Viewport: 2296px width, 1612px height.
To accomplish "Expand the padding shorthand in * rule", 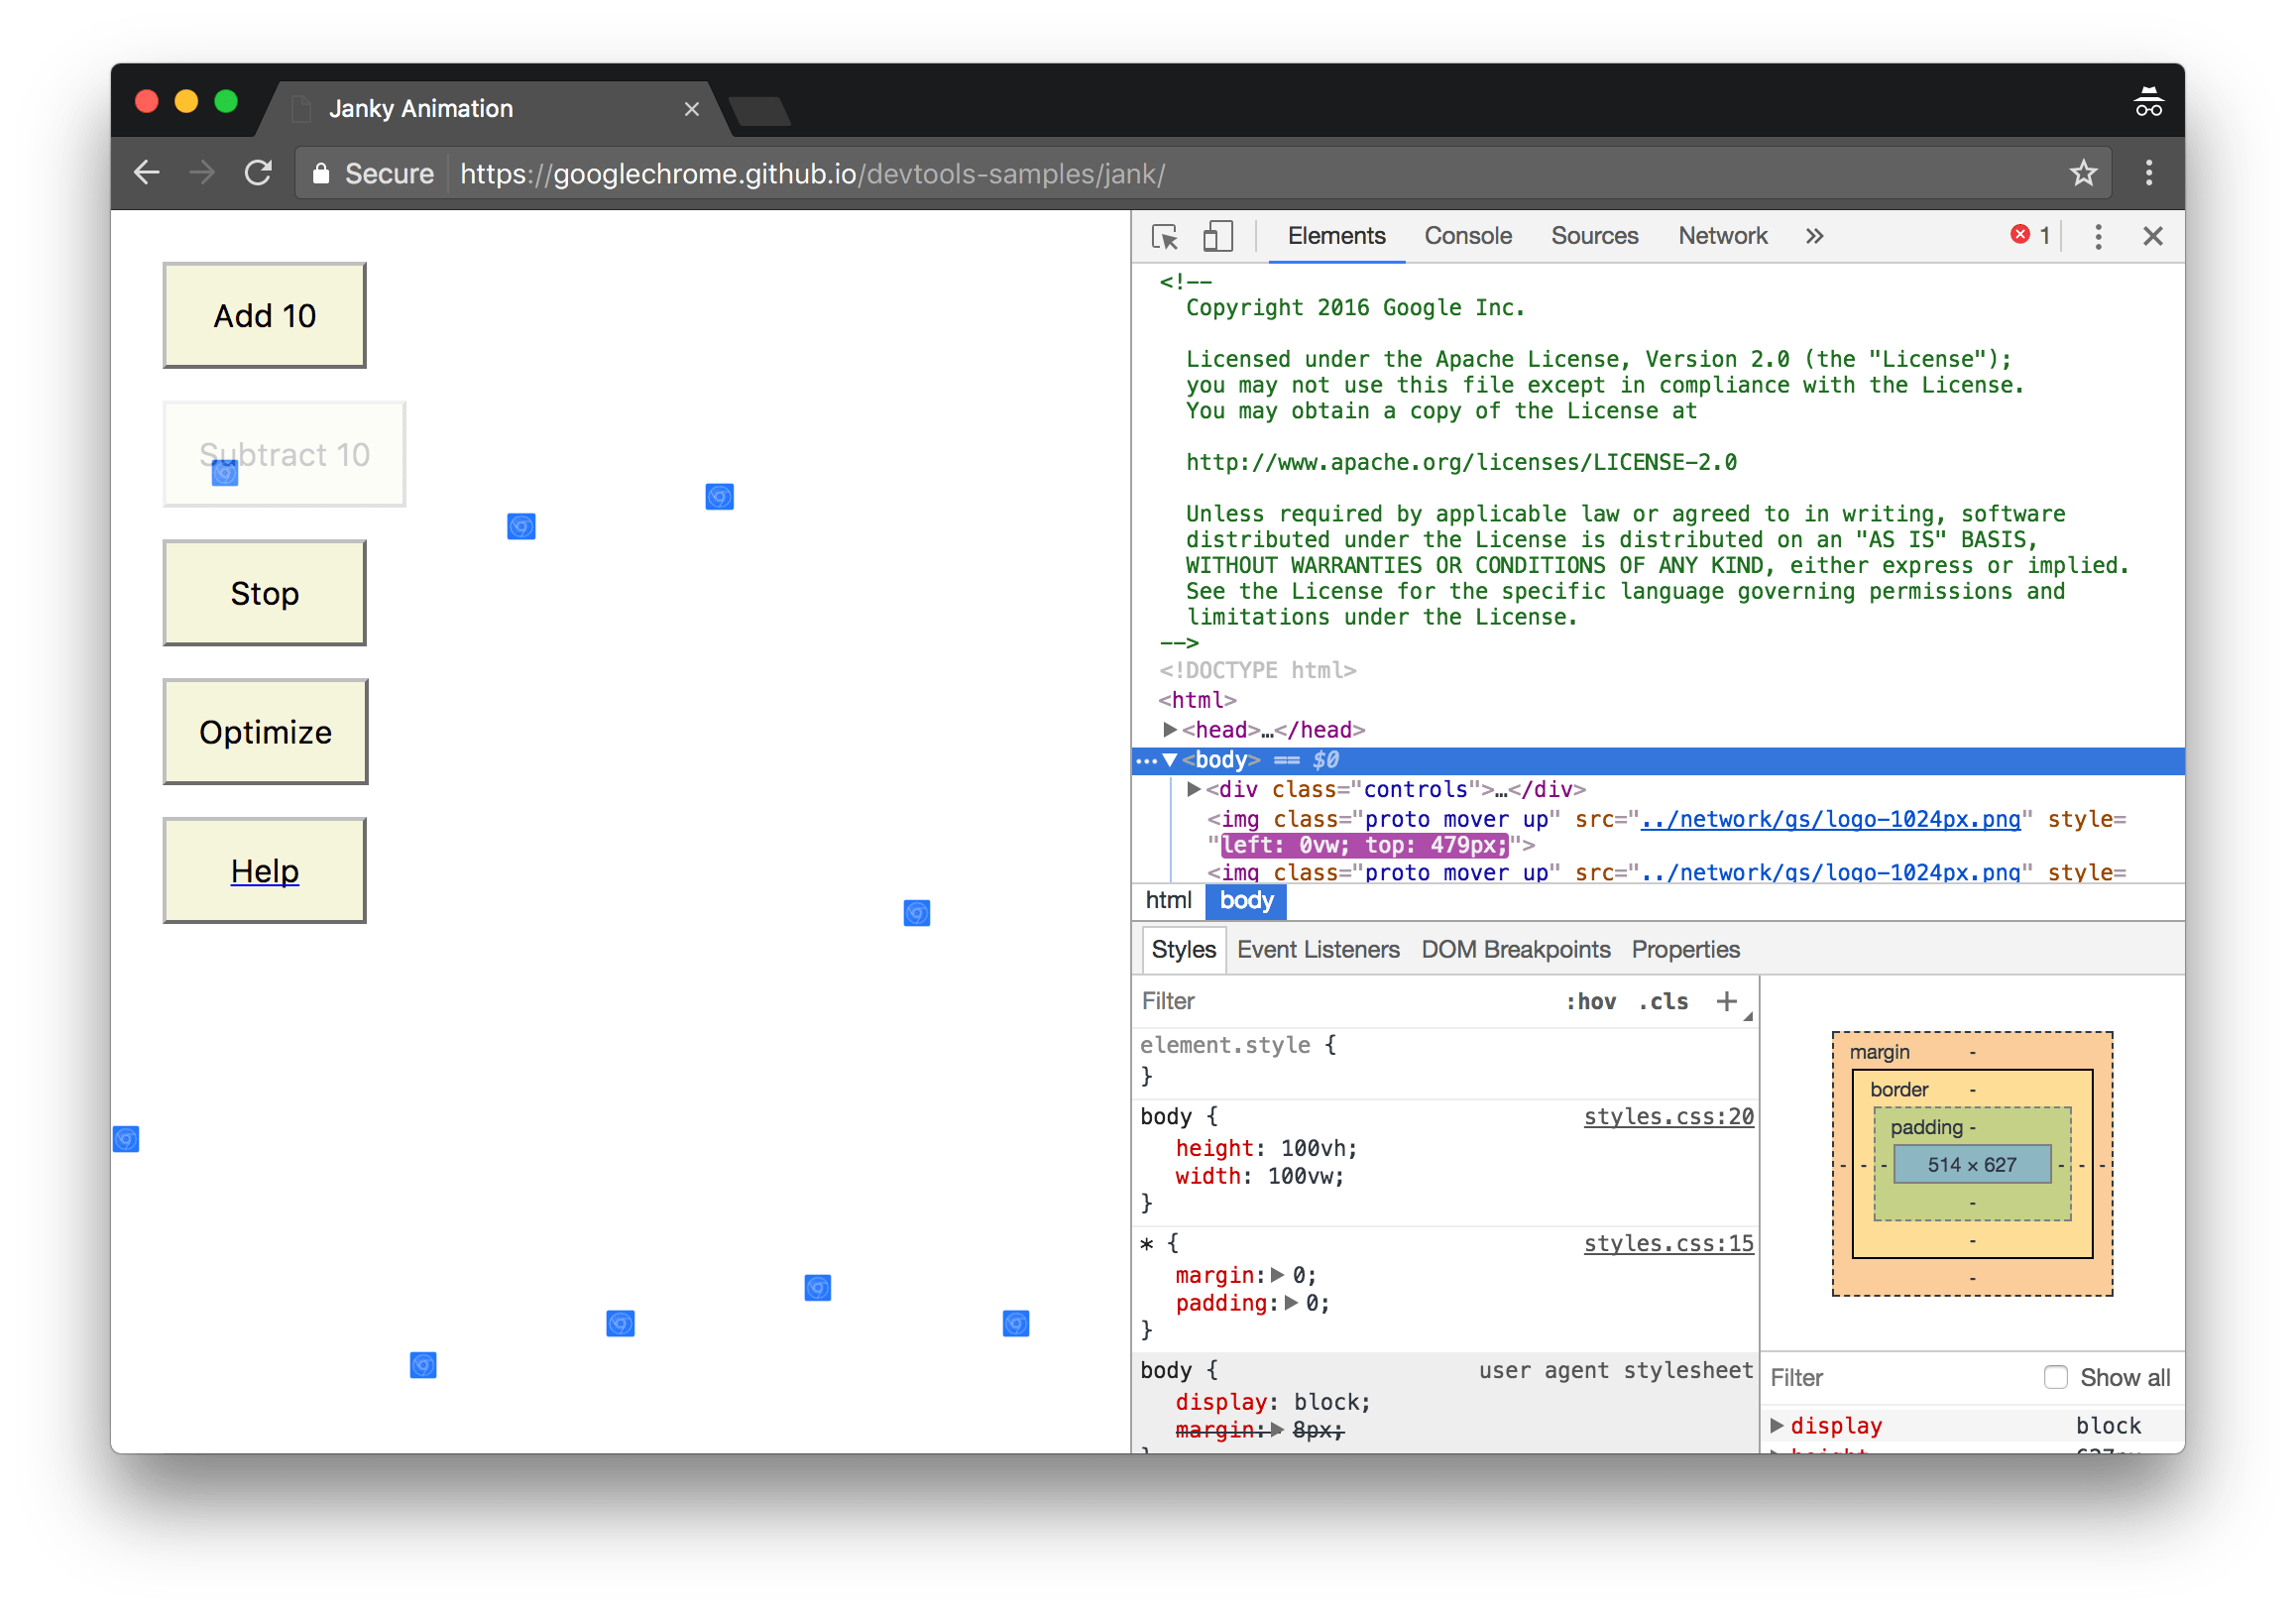I will coord(1291,1304).
